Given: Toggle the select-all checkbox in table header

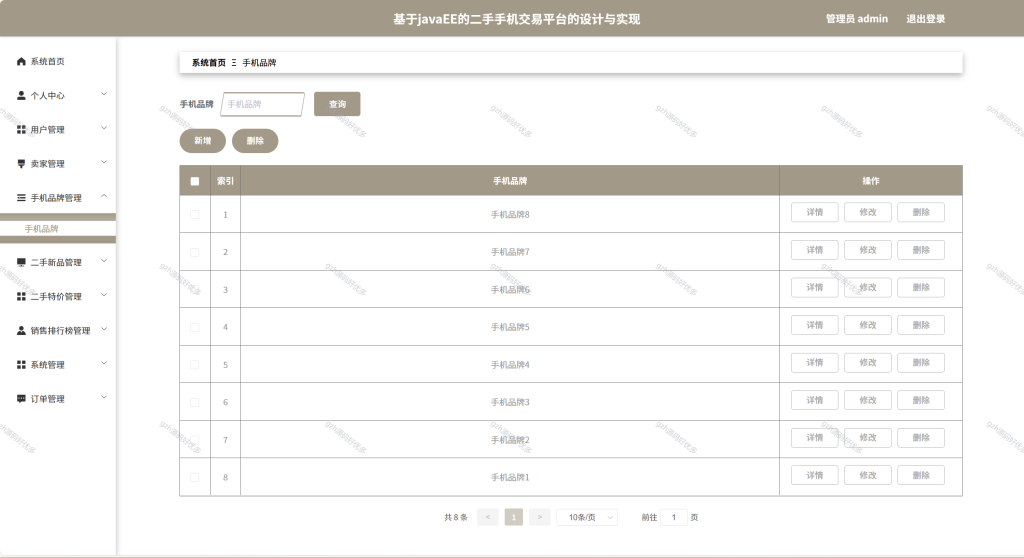Looking at the screenshot, I should point(195,181).
